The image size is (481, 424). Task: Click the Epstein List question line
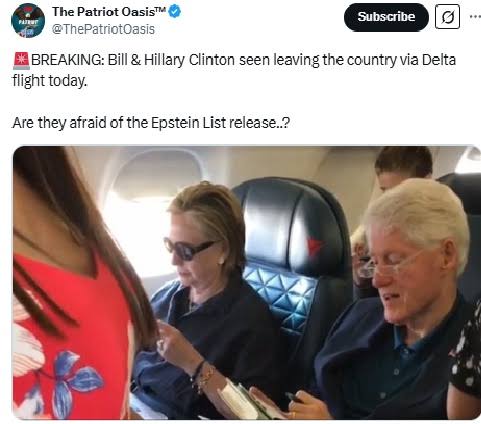click(x=151, y=123)
